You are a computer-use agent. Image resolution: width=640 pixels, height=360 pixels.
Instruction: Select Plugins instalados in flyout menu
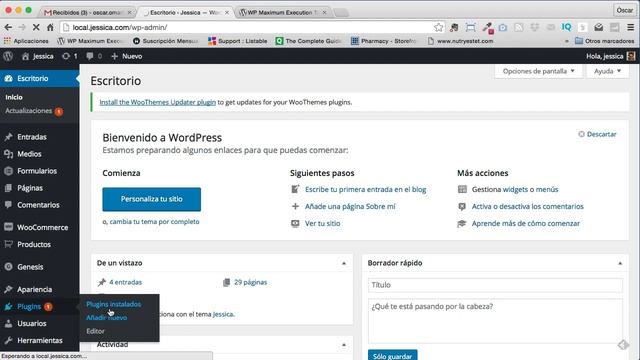coord(113,304)
